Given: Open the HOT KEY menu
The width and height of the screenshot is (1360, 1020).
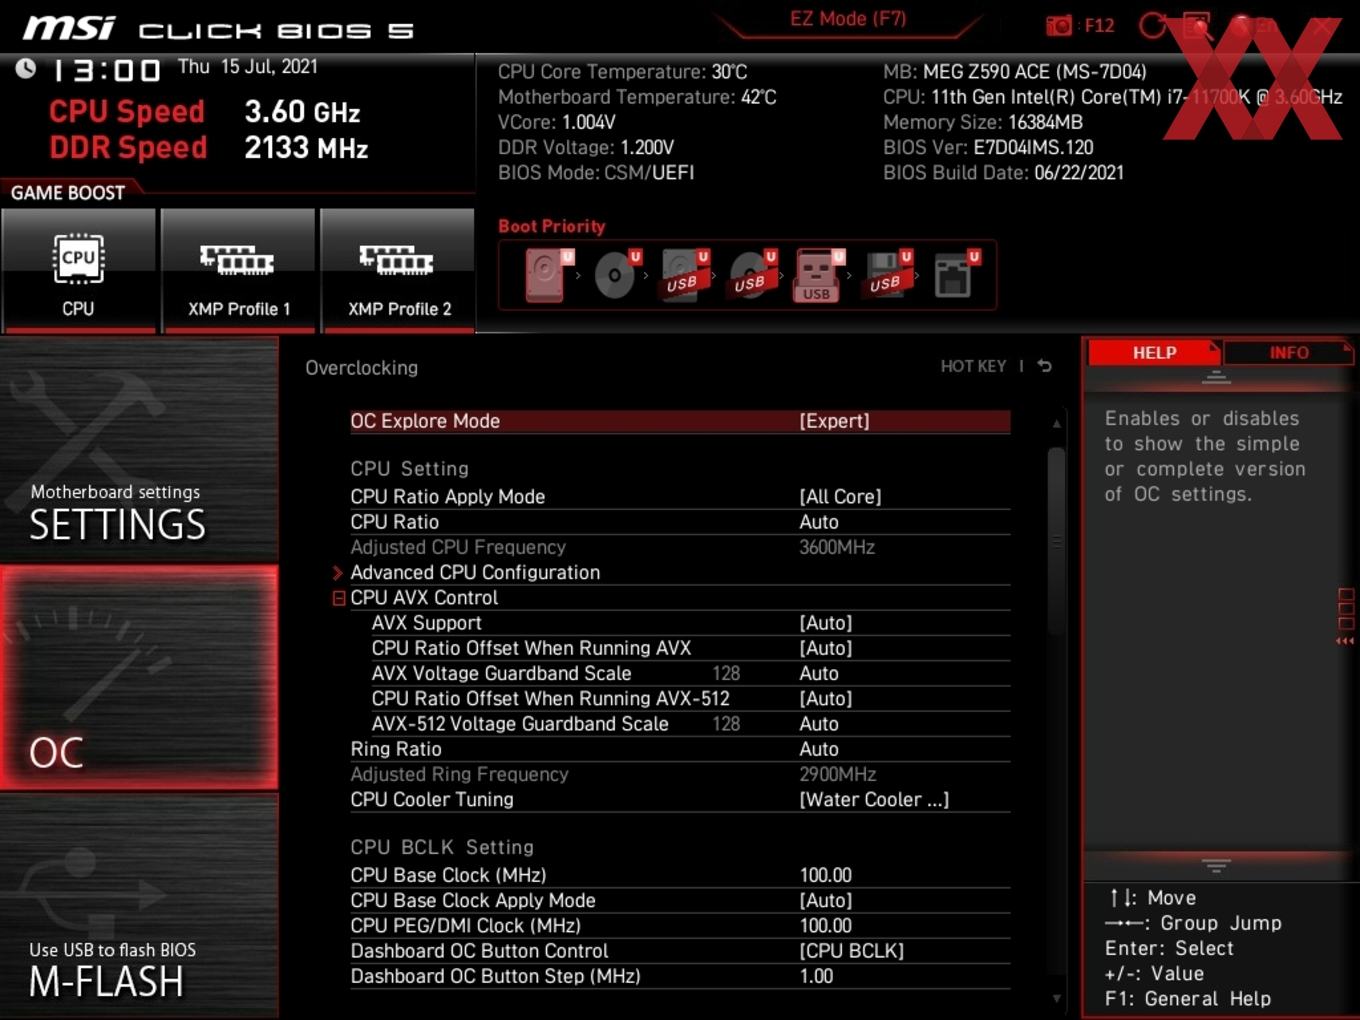Looking at the screenshot, I should click(x=973, y=366).
